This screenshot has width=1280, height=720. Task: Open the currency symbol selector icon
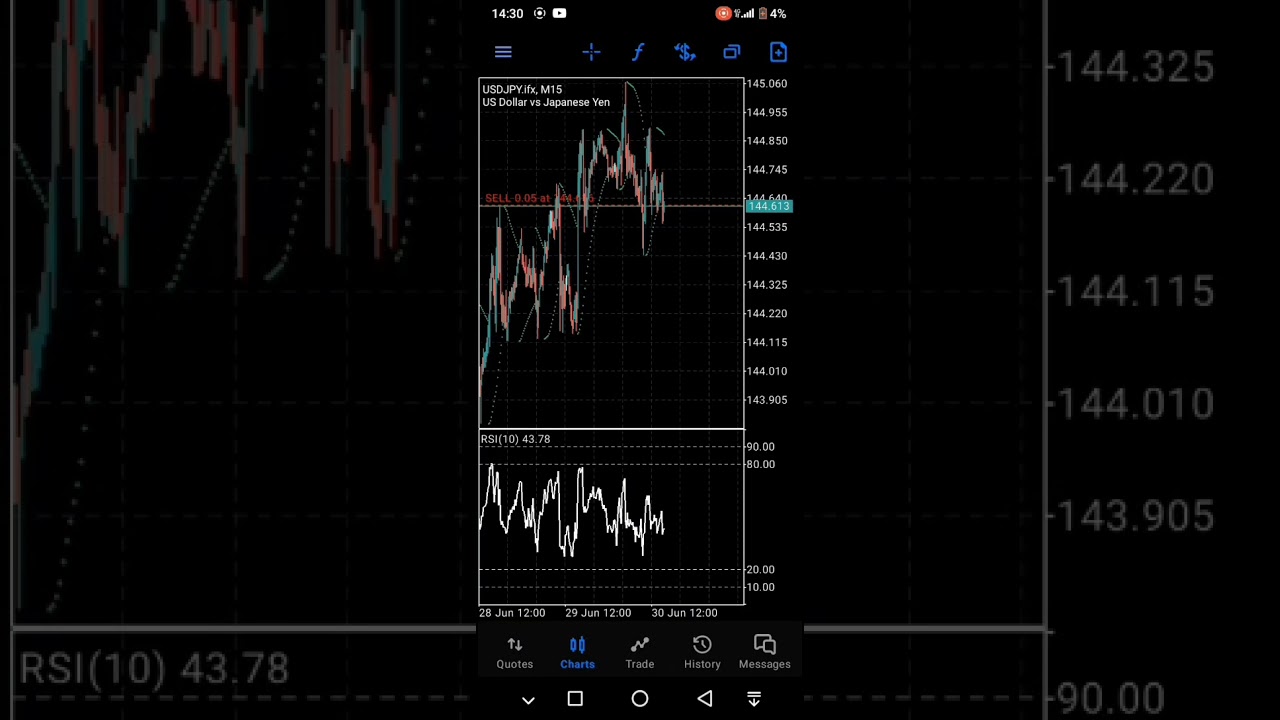pos(685,52)
